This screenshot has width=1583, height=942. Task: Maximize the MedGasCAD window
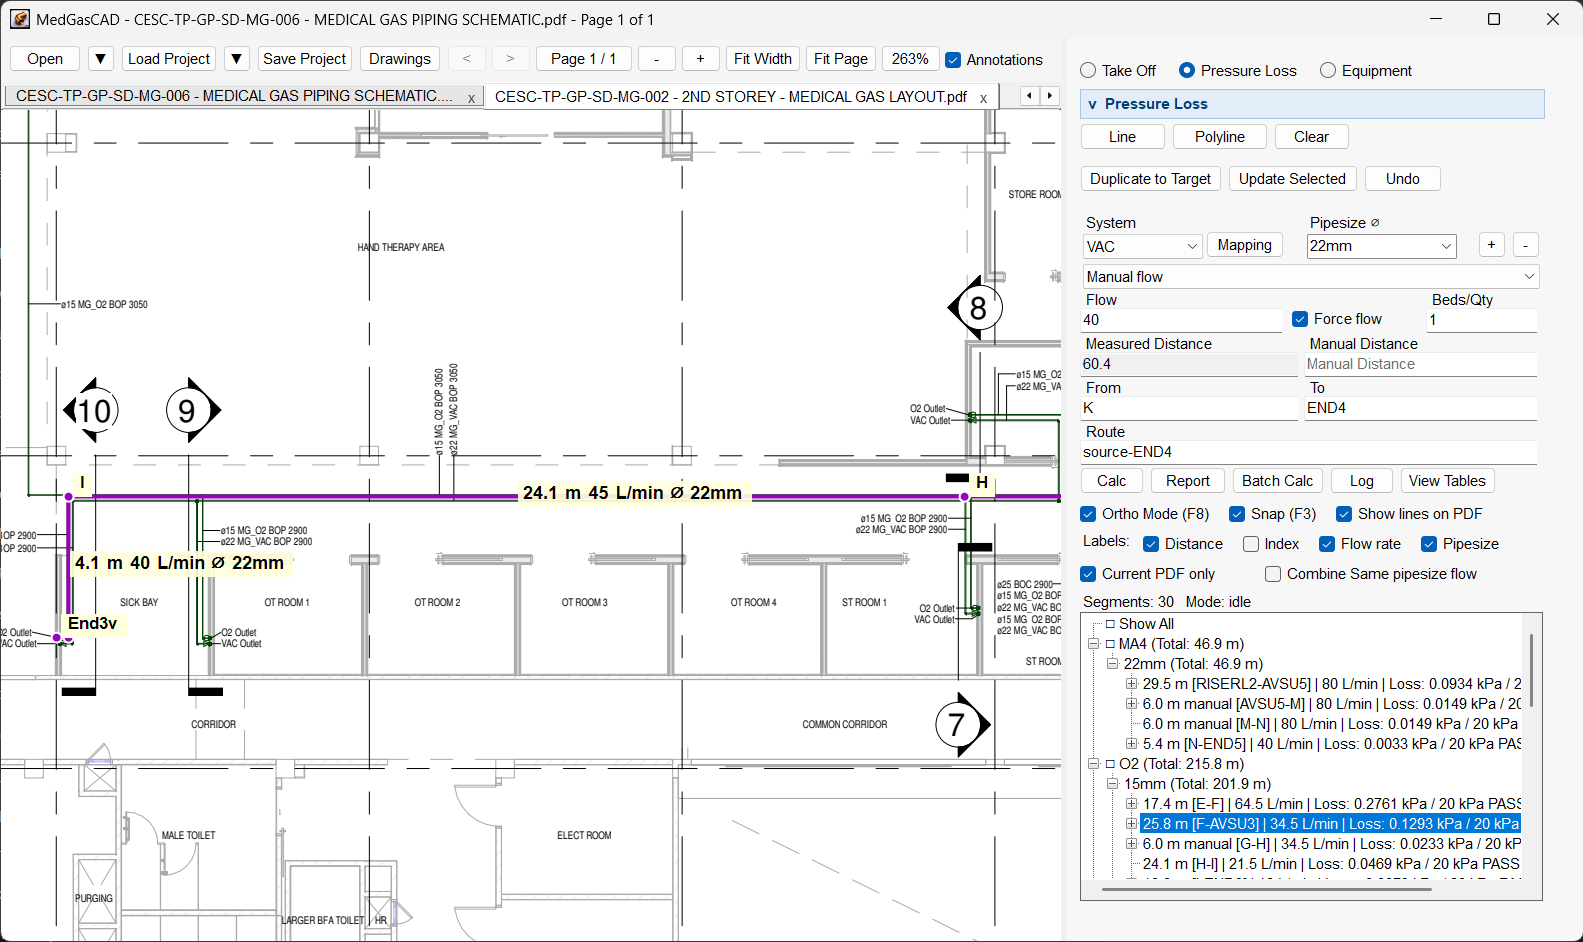1494,19
